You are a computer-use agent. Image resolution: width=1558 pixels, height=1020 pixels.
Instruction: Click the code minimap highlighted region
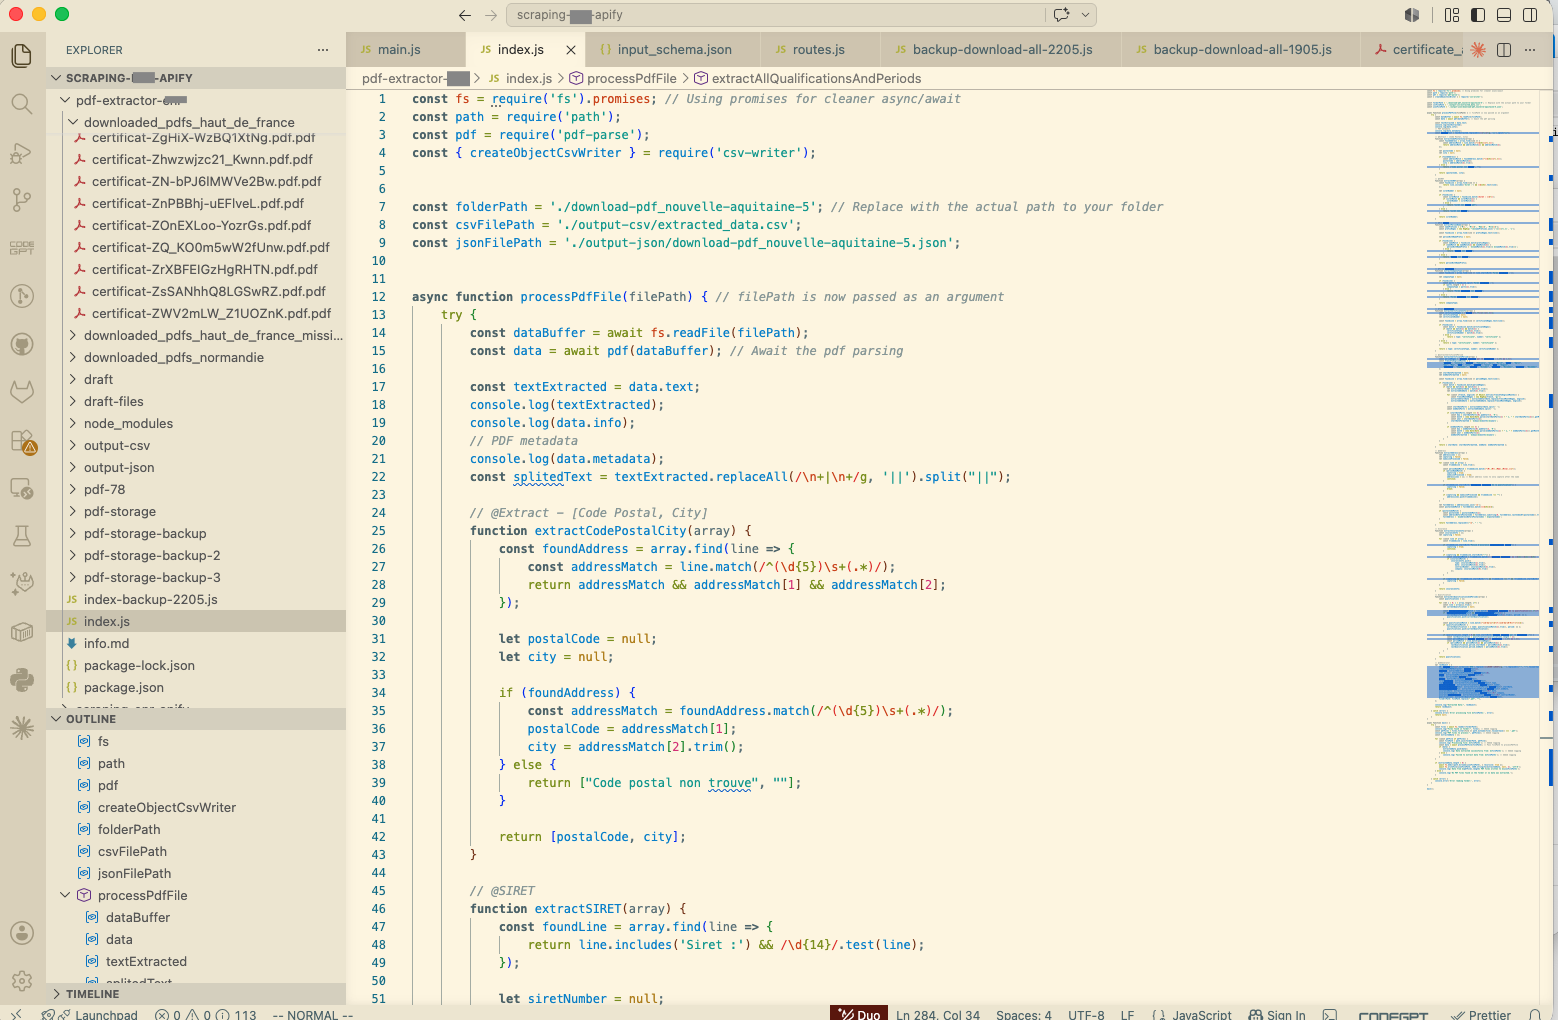[1482, 681]
